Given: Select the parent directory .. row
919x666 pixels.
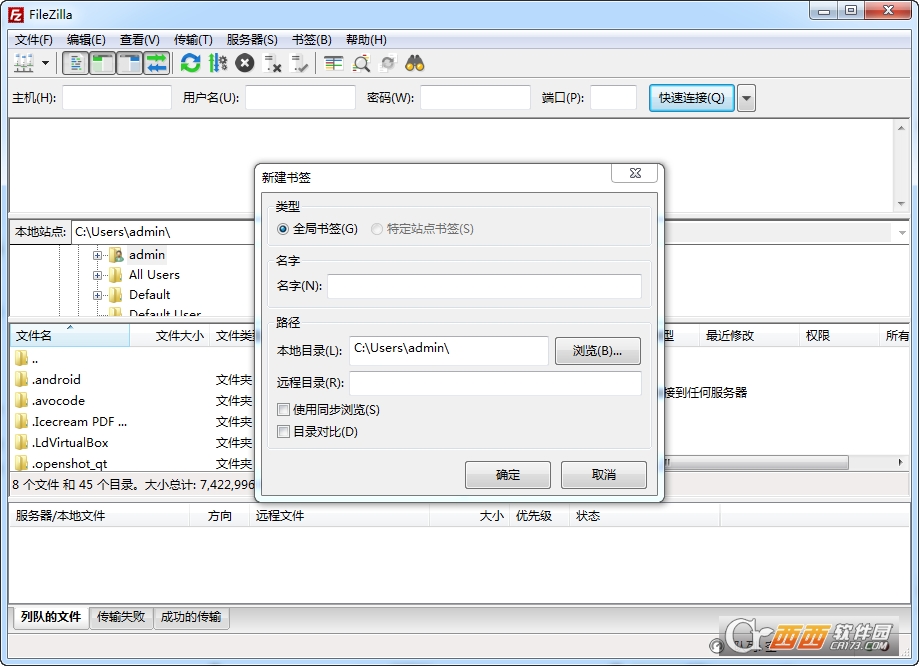Looking at the screenshot, I should (133, 359).
